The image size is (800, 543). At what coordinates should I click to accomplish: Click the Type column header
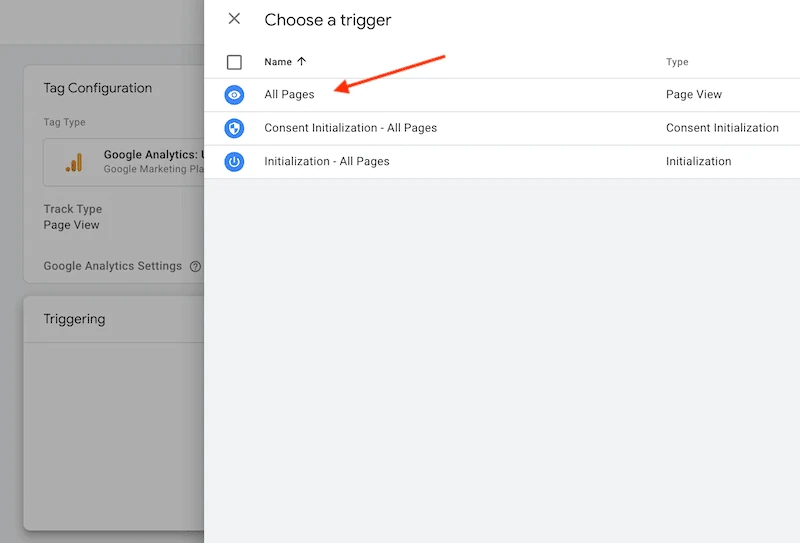677,62
